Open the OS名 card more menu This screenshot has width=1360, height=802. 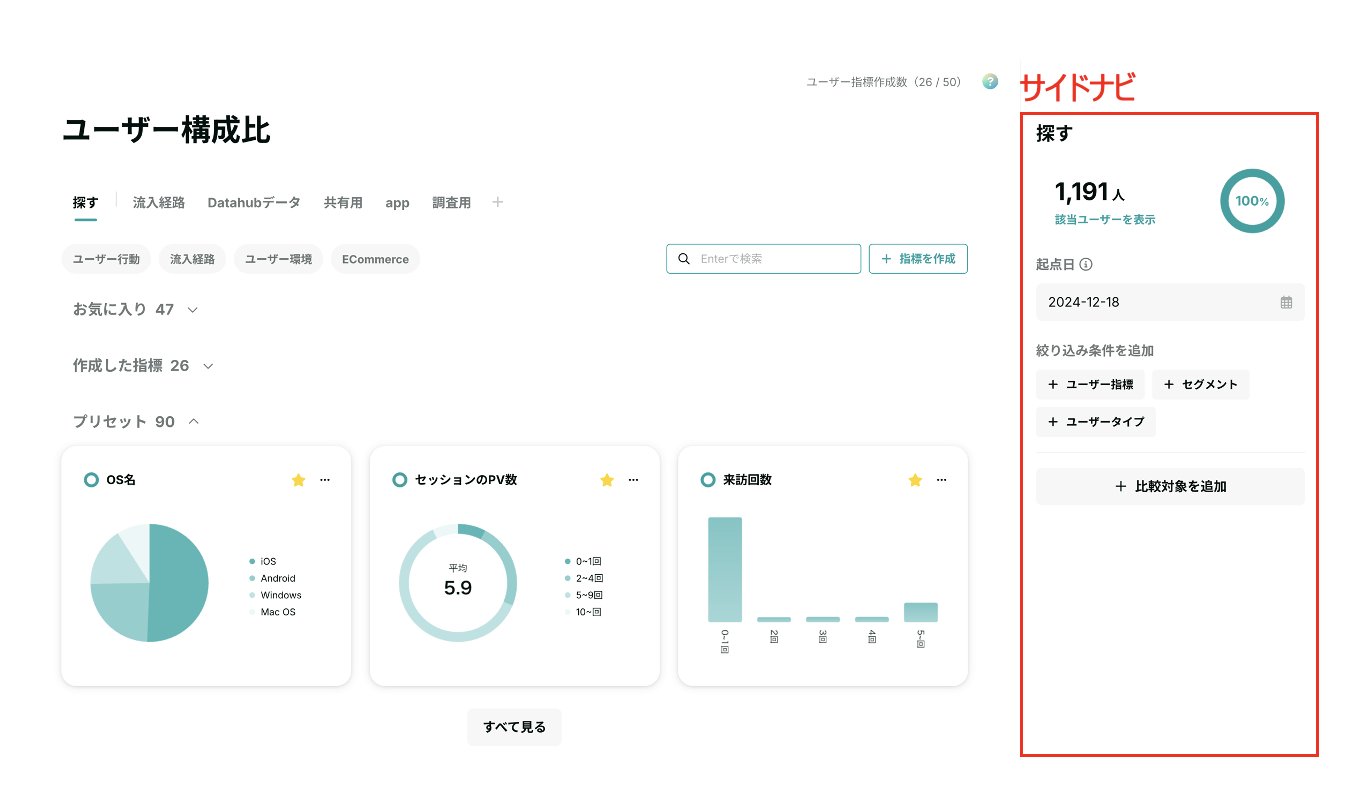[325, 480]
